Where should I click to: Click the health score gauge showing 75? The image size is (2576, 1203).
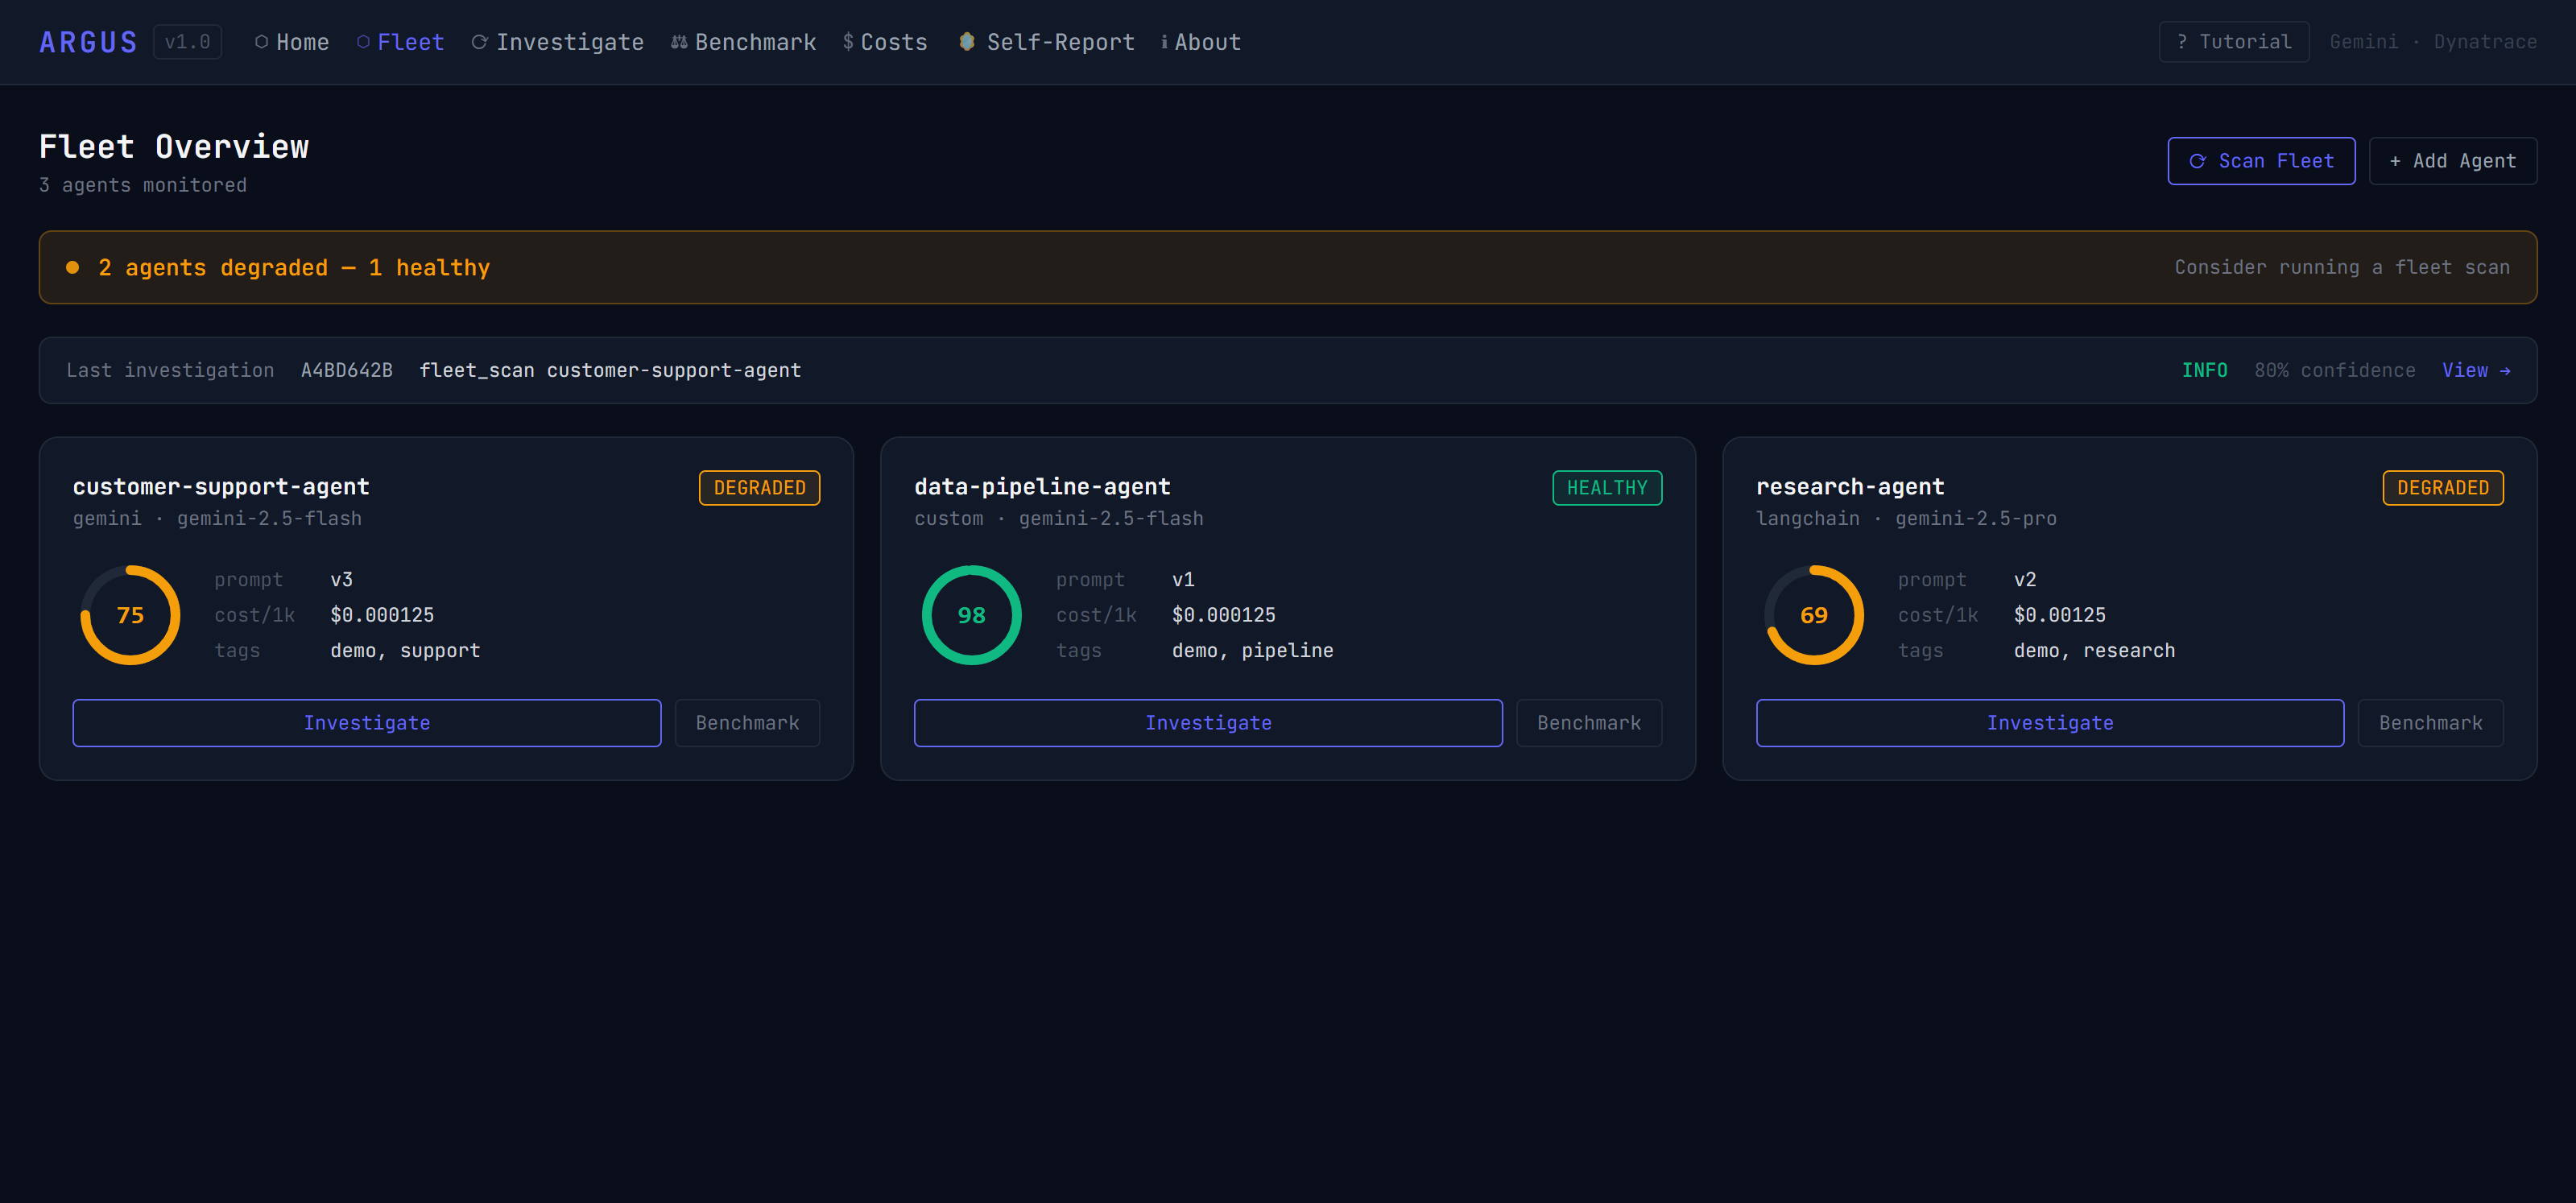(x=130, y=615)
